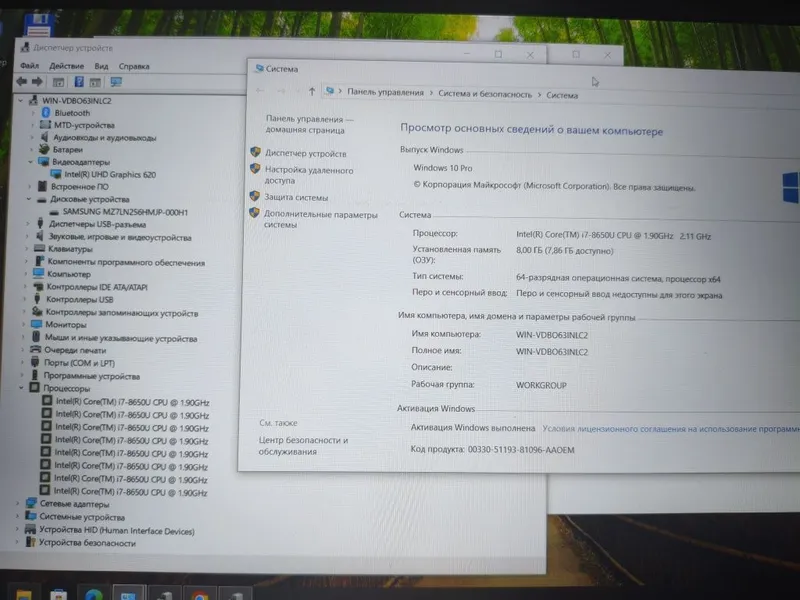Click the back arrow in Device Manager toolbar
This screenshot has height=600, width=800.
(x=21, y=81)
